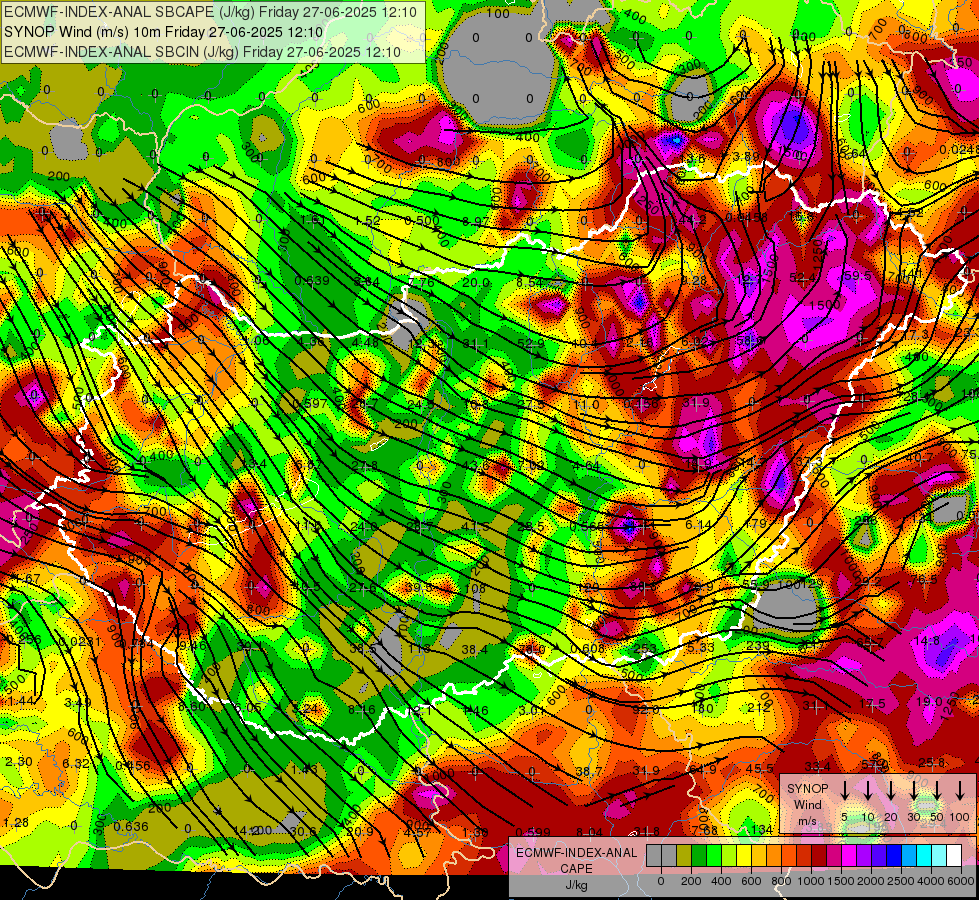Click the 38.4 value on the map
979x900 pixels.
tap(475, 650)
